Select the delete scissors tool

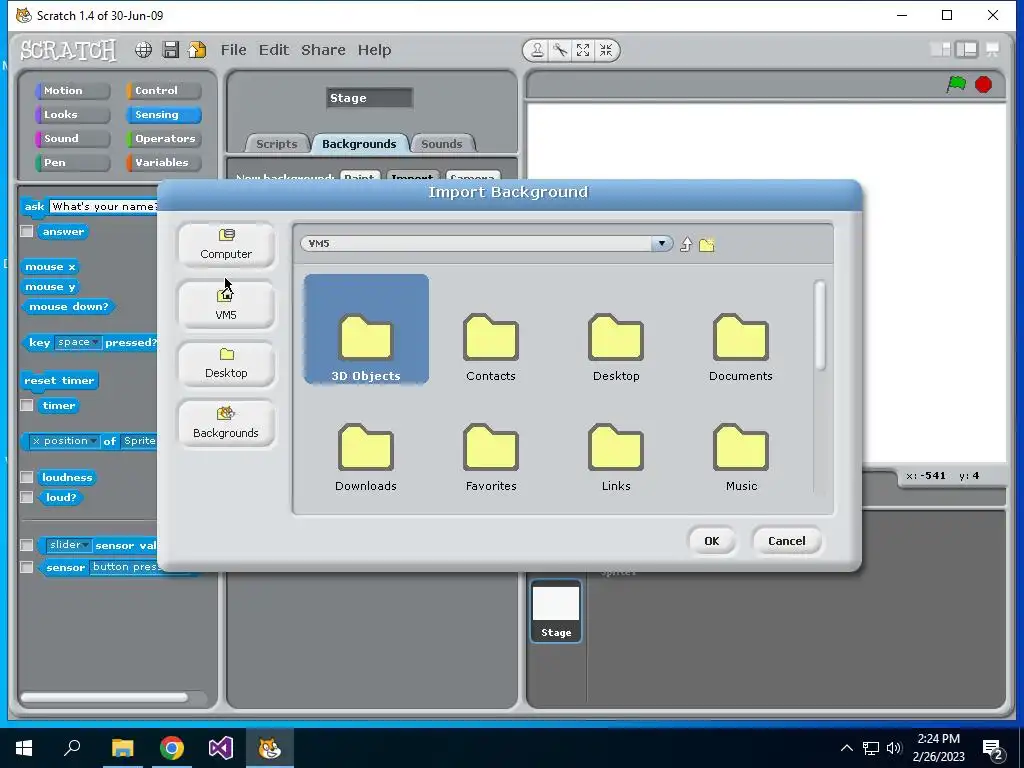[560, 50]
